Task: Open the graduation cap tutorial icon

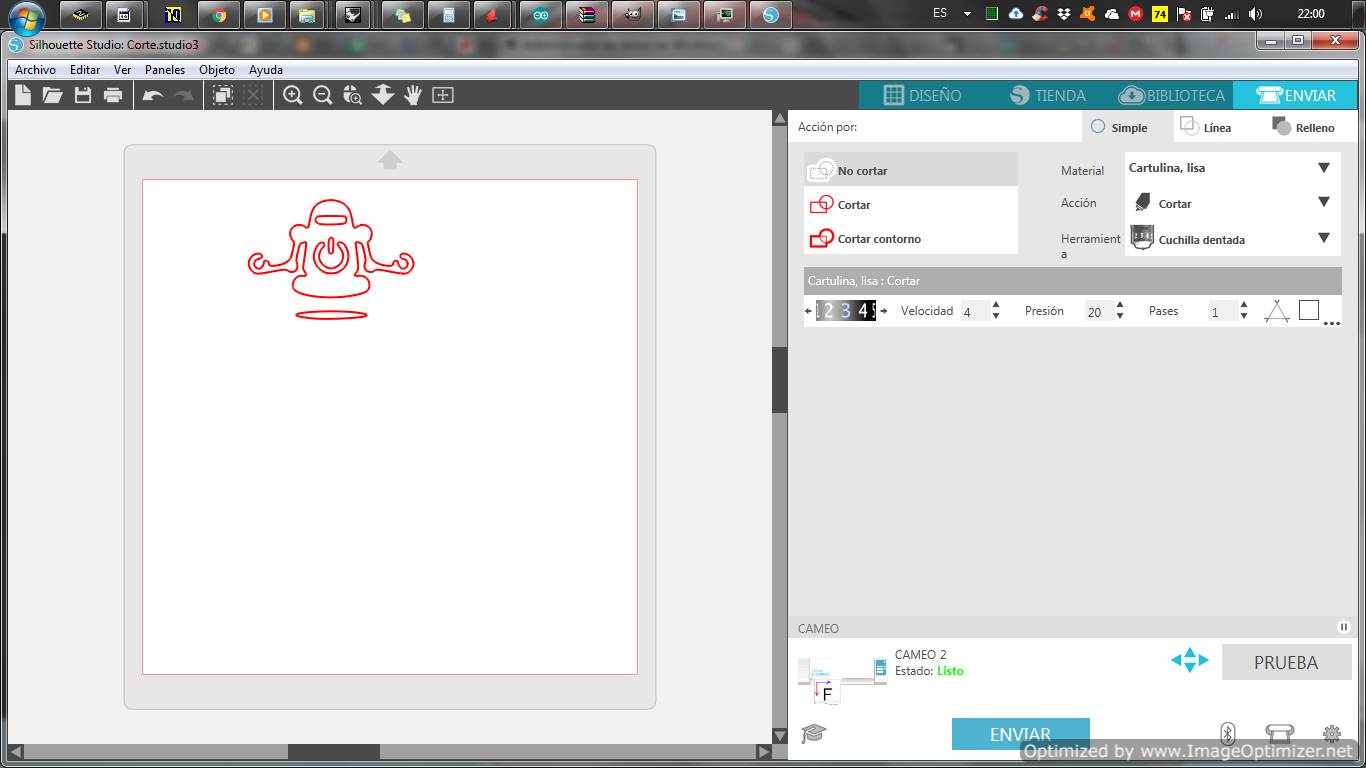Action: pos(814,734)
